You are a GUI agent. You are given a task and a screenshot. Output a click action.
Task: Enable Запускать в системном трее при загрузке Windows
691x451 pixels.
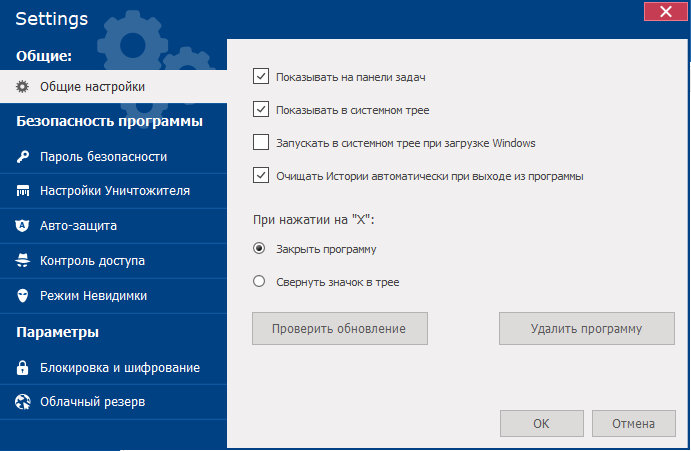pyautogui.click(x=261, y=142)
